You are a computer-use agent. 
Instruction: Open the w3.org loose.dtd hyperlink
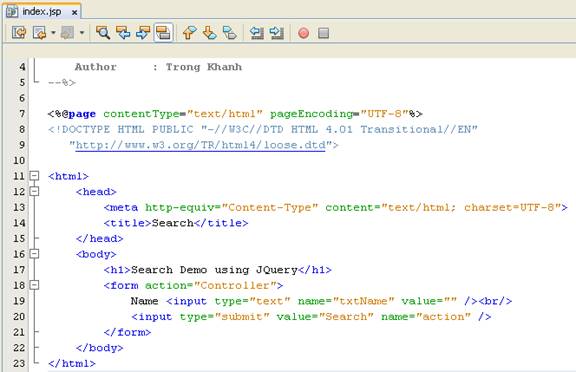click(x=201, y=145)
